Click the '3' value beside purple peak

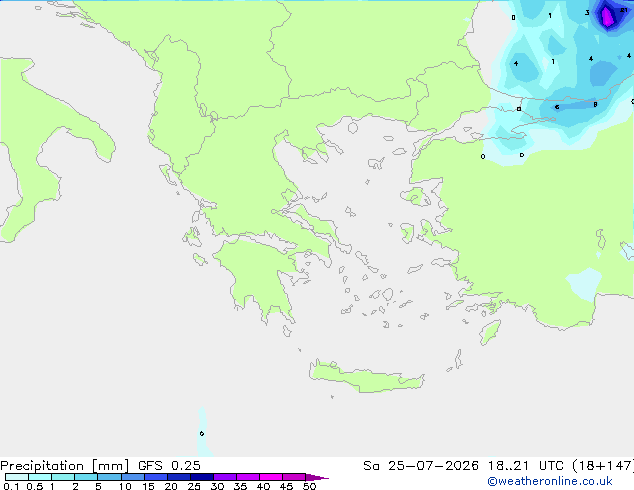(587, 13)
